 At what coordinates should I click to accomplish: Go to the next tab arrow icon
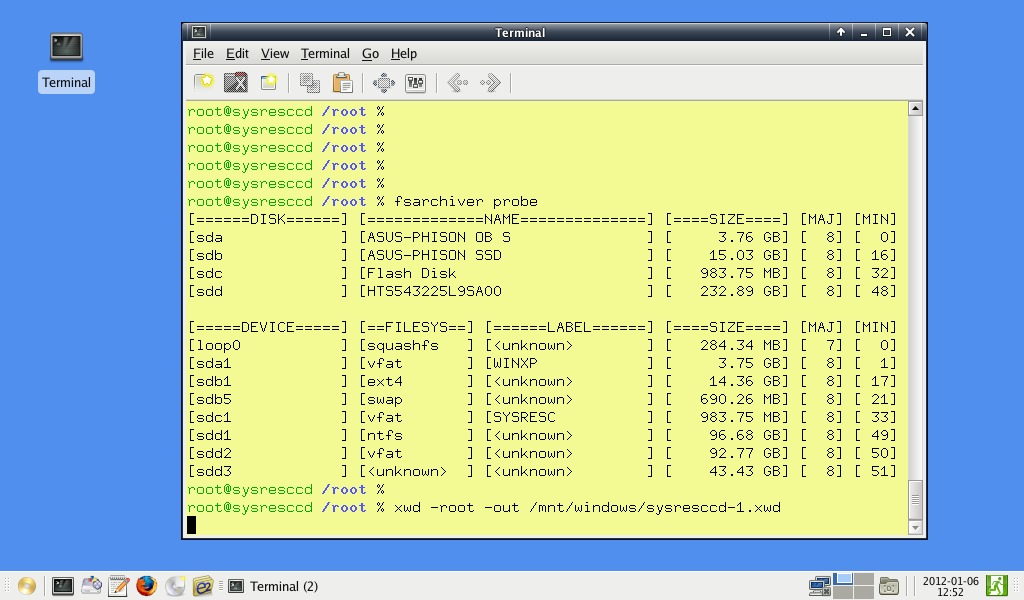(490, 82)
